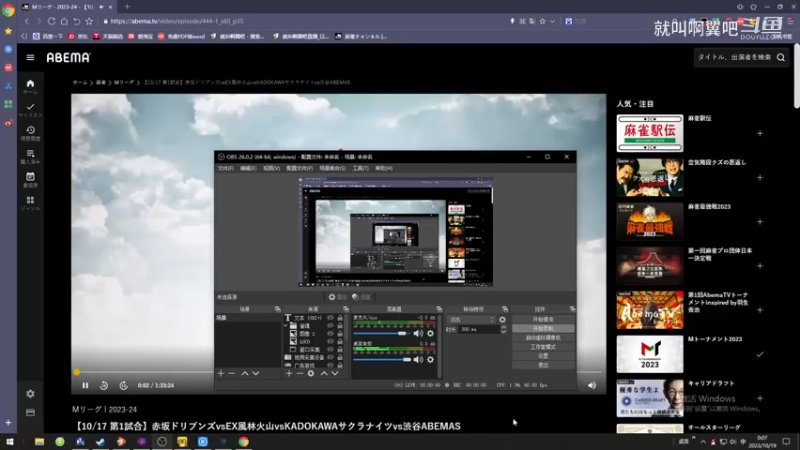Open the OBS 工具(T) menu
Screen dimensions: 800x450
pos(360,168)
